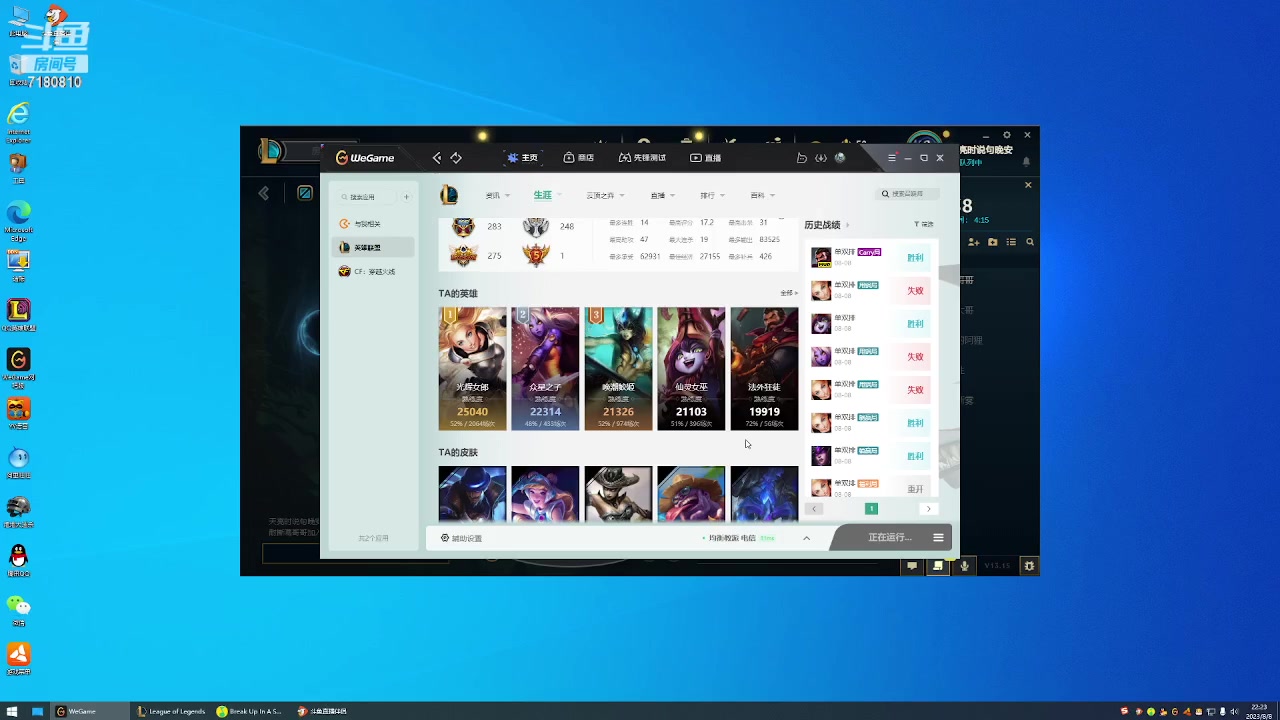Open the 全部 link for TA的英雄
1280x720 pixels.
(789, 293)
